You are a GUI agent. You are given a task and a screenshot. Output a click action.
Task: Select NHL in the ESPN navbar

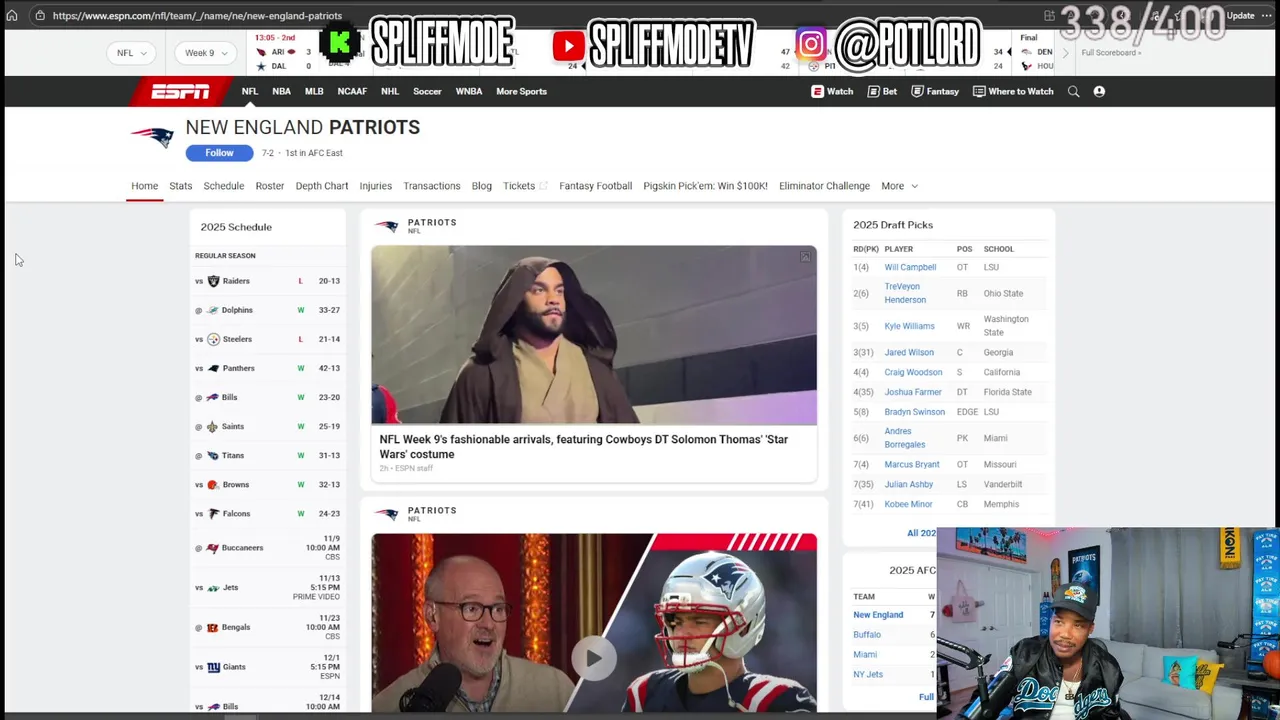[389, 91]
